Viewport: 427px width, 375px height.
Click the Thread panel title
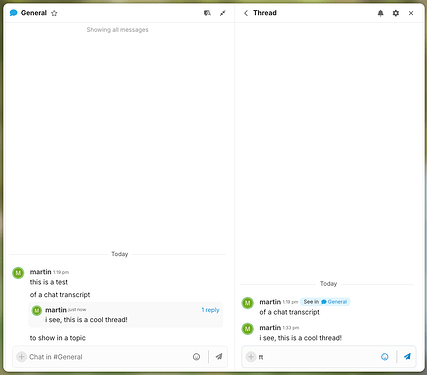265,13
